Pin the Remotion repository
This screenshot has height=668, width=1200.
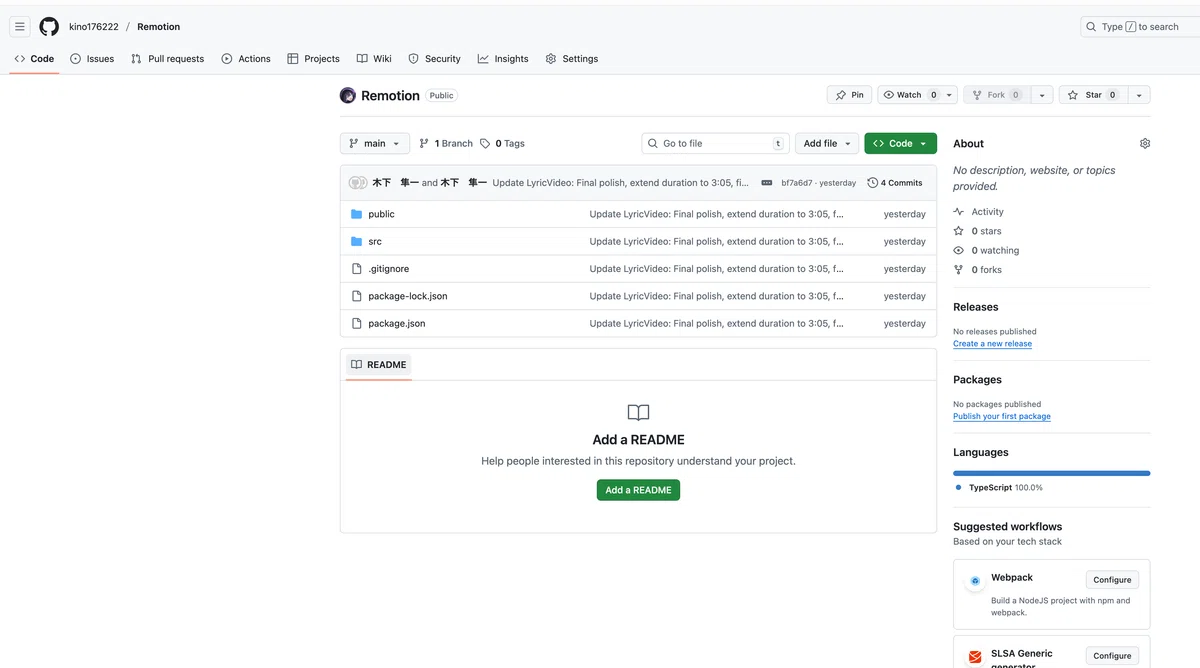pos(850,95)
